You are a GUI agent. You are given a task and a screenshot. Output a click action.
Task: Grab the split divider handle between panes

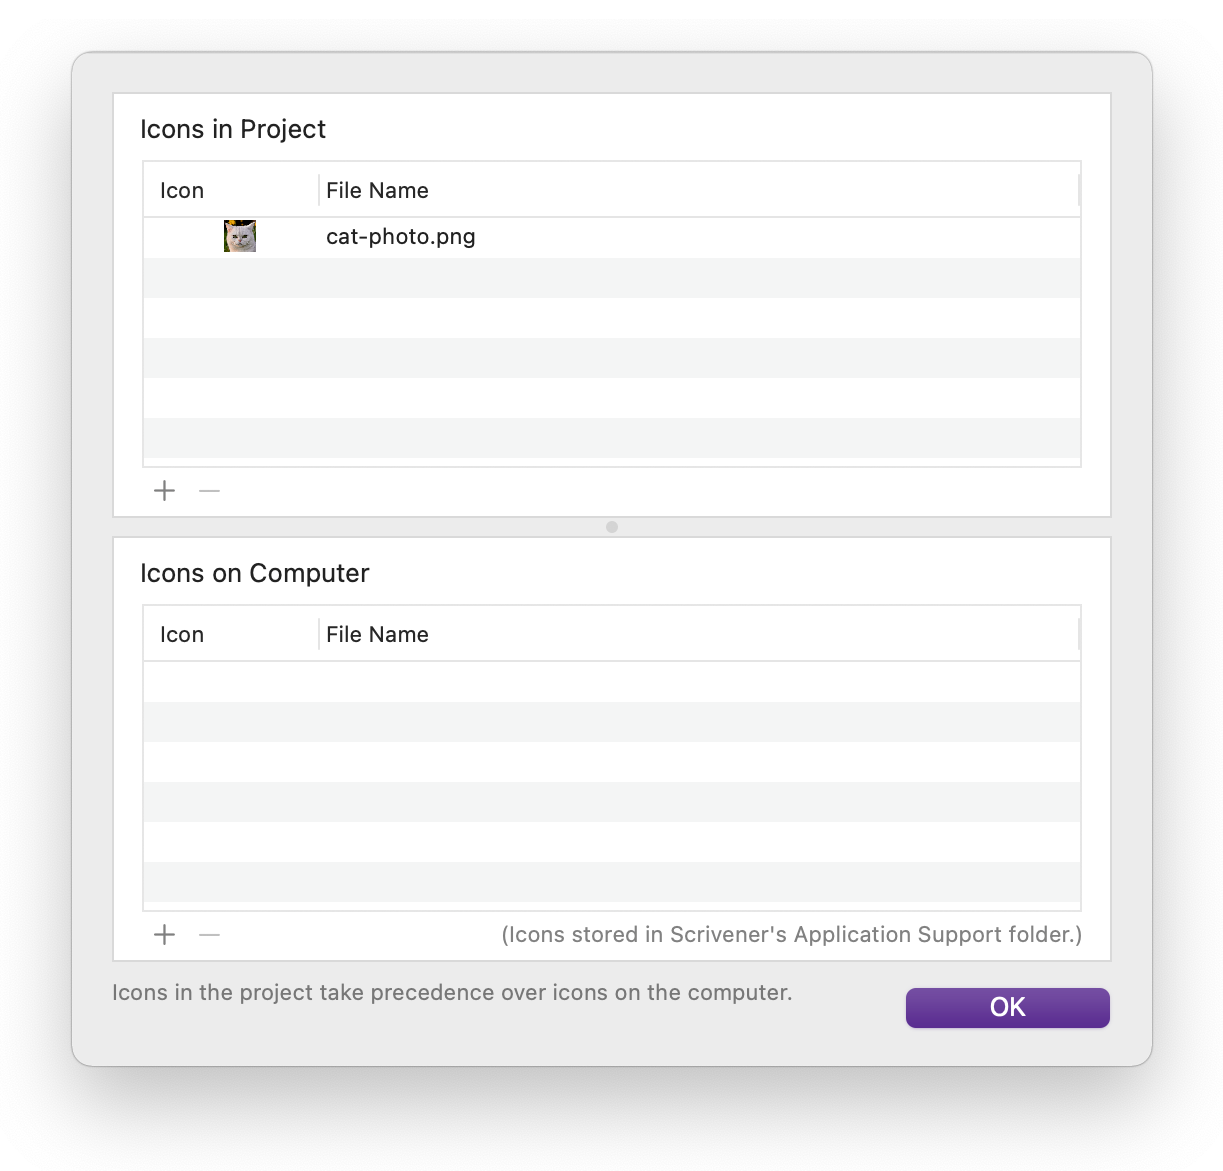click(x=612, y=527)
